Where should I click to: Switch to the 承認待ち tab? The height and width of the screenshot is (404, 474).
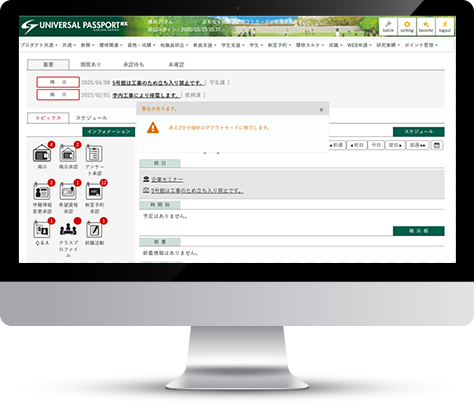[133, 65]
